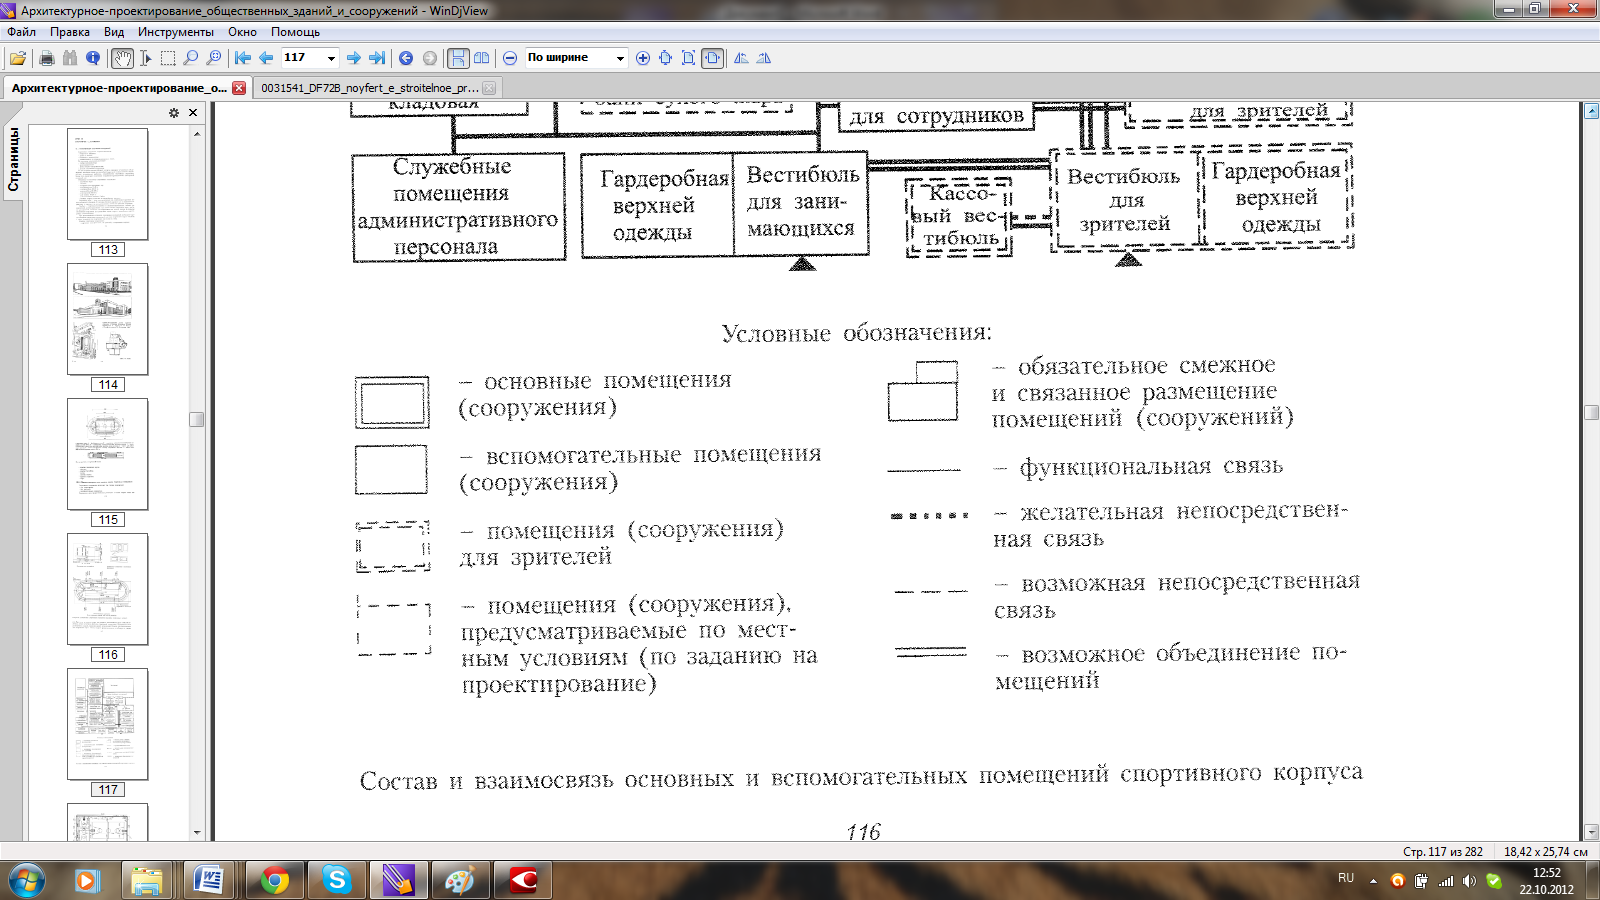Navigate forward in view history
Viewport: 1600px width, 900px height.
point(430,58)
